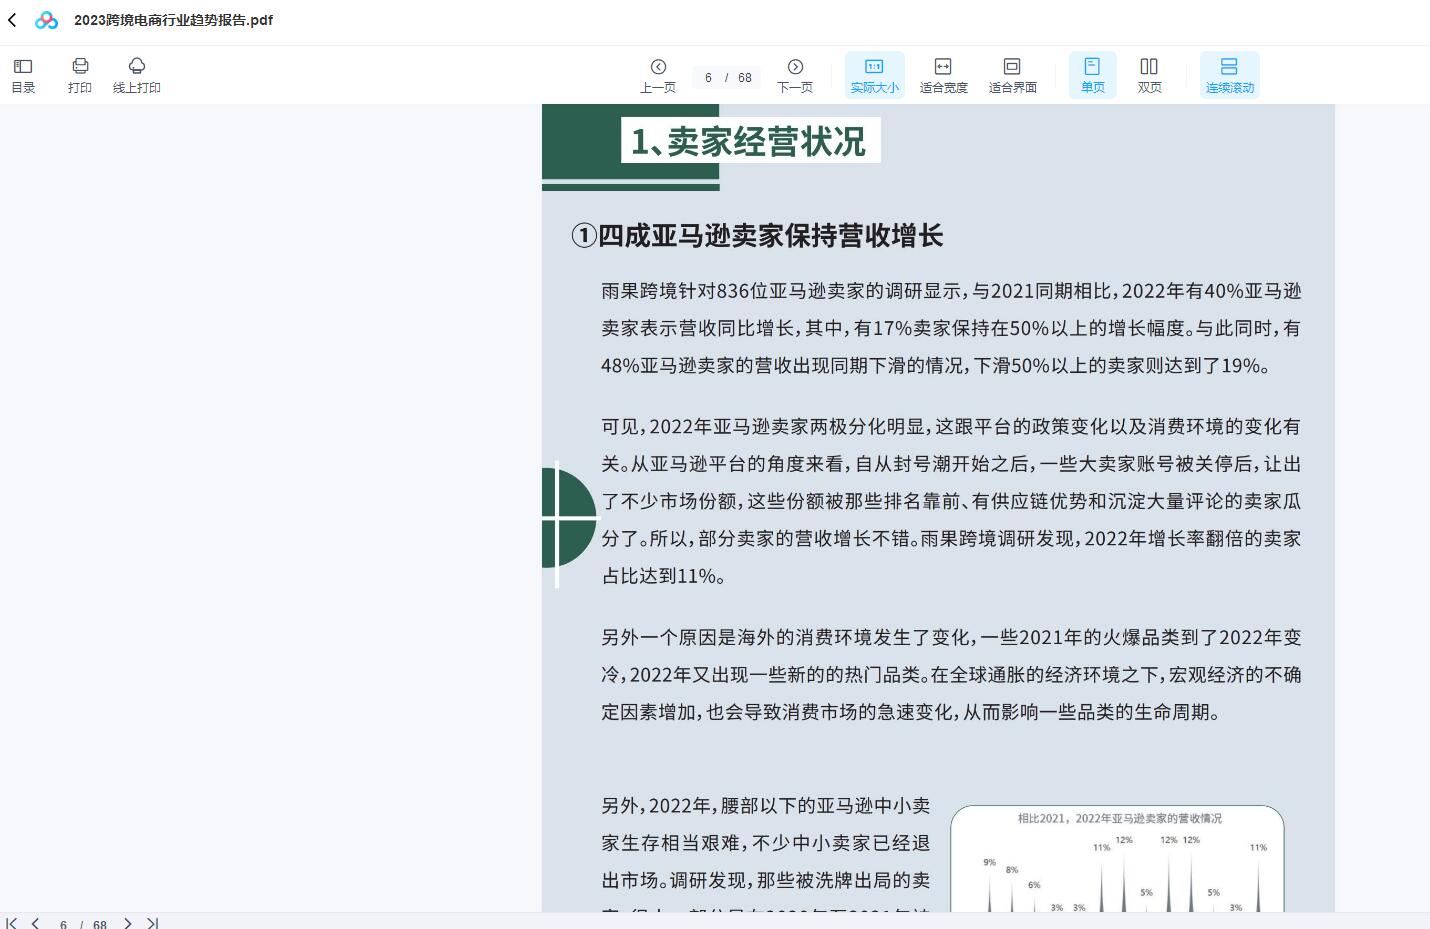Go to previous page with 上一页
Image resolution: width=1430 pixels, height=929 pixels.
click(658, 75)
